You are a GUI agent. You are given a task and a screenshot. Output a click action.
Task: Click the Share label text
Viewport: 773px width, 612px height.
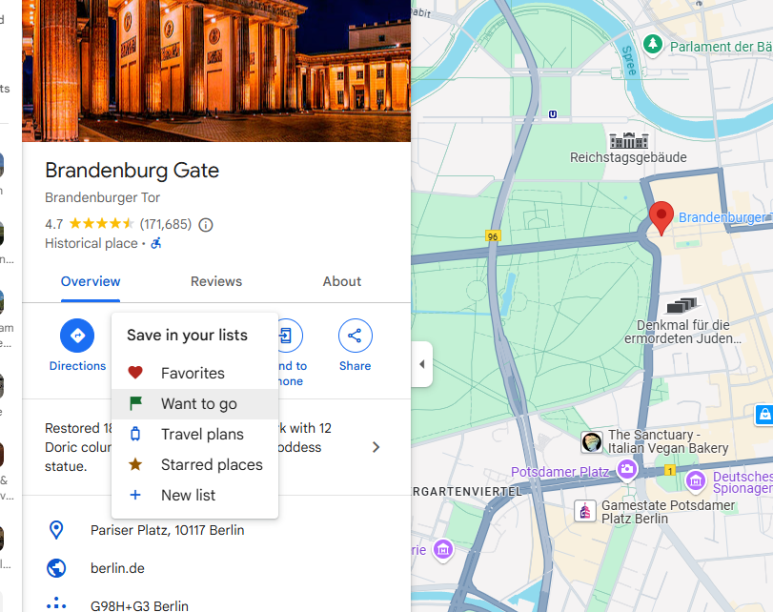pyautogui.click(x=355, y=366)
